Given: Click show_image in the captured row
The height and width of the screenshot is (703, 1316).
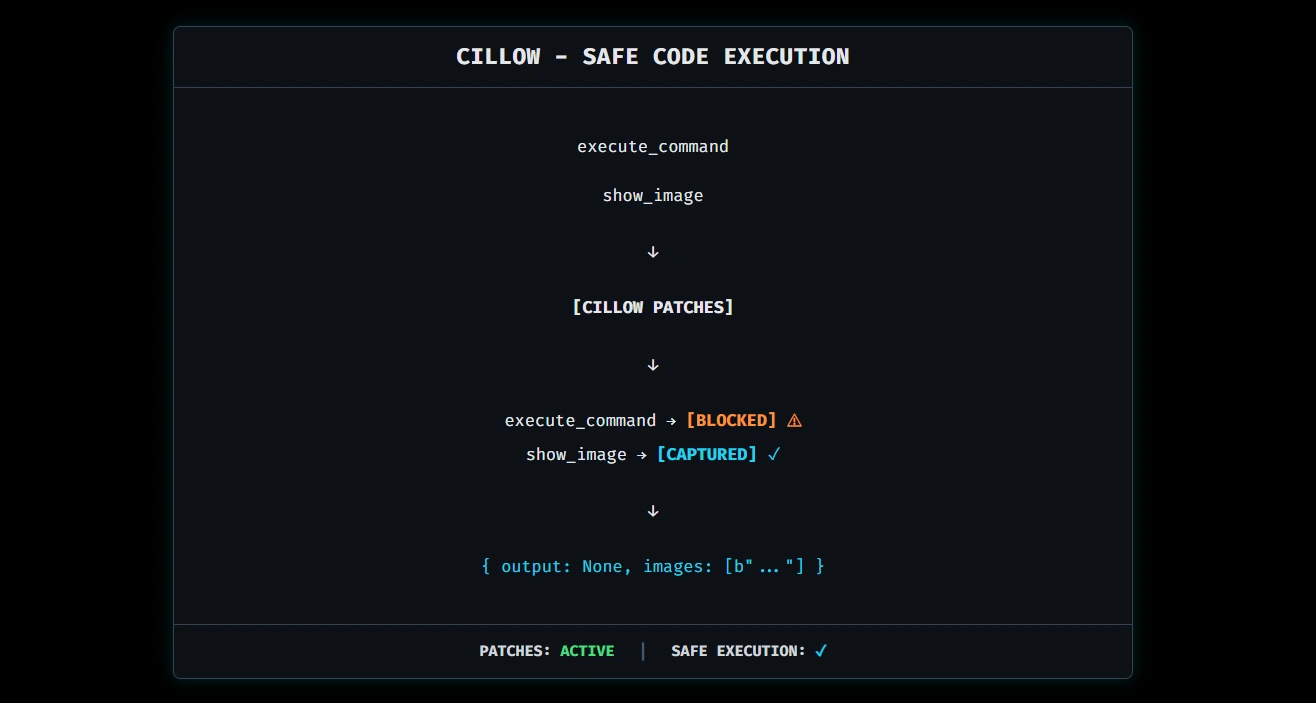Looking at the screenshot, I should click(x=576, y=455).
